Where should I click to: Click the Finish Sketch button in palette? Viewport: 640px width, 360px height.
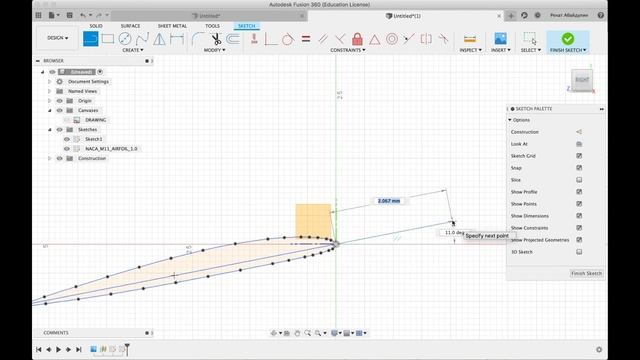point(587,273)
